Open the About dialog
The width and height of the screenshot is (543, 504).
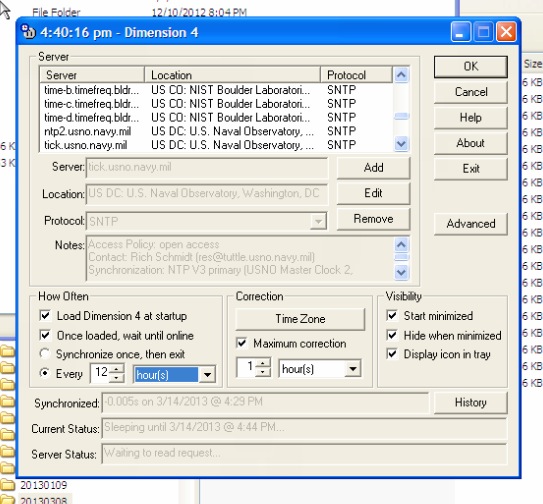(471, 143)
